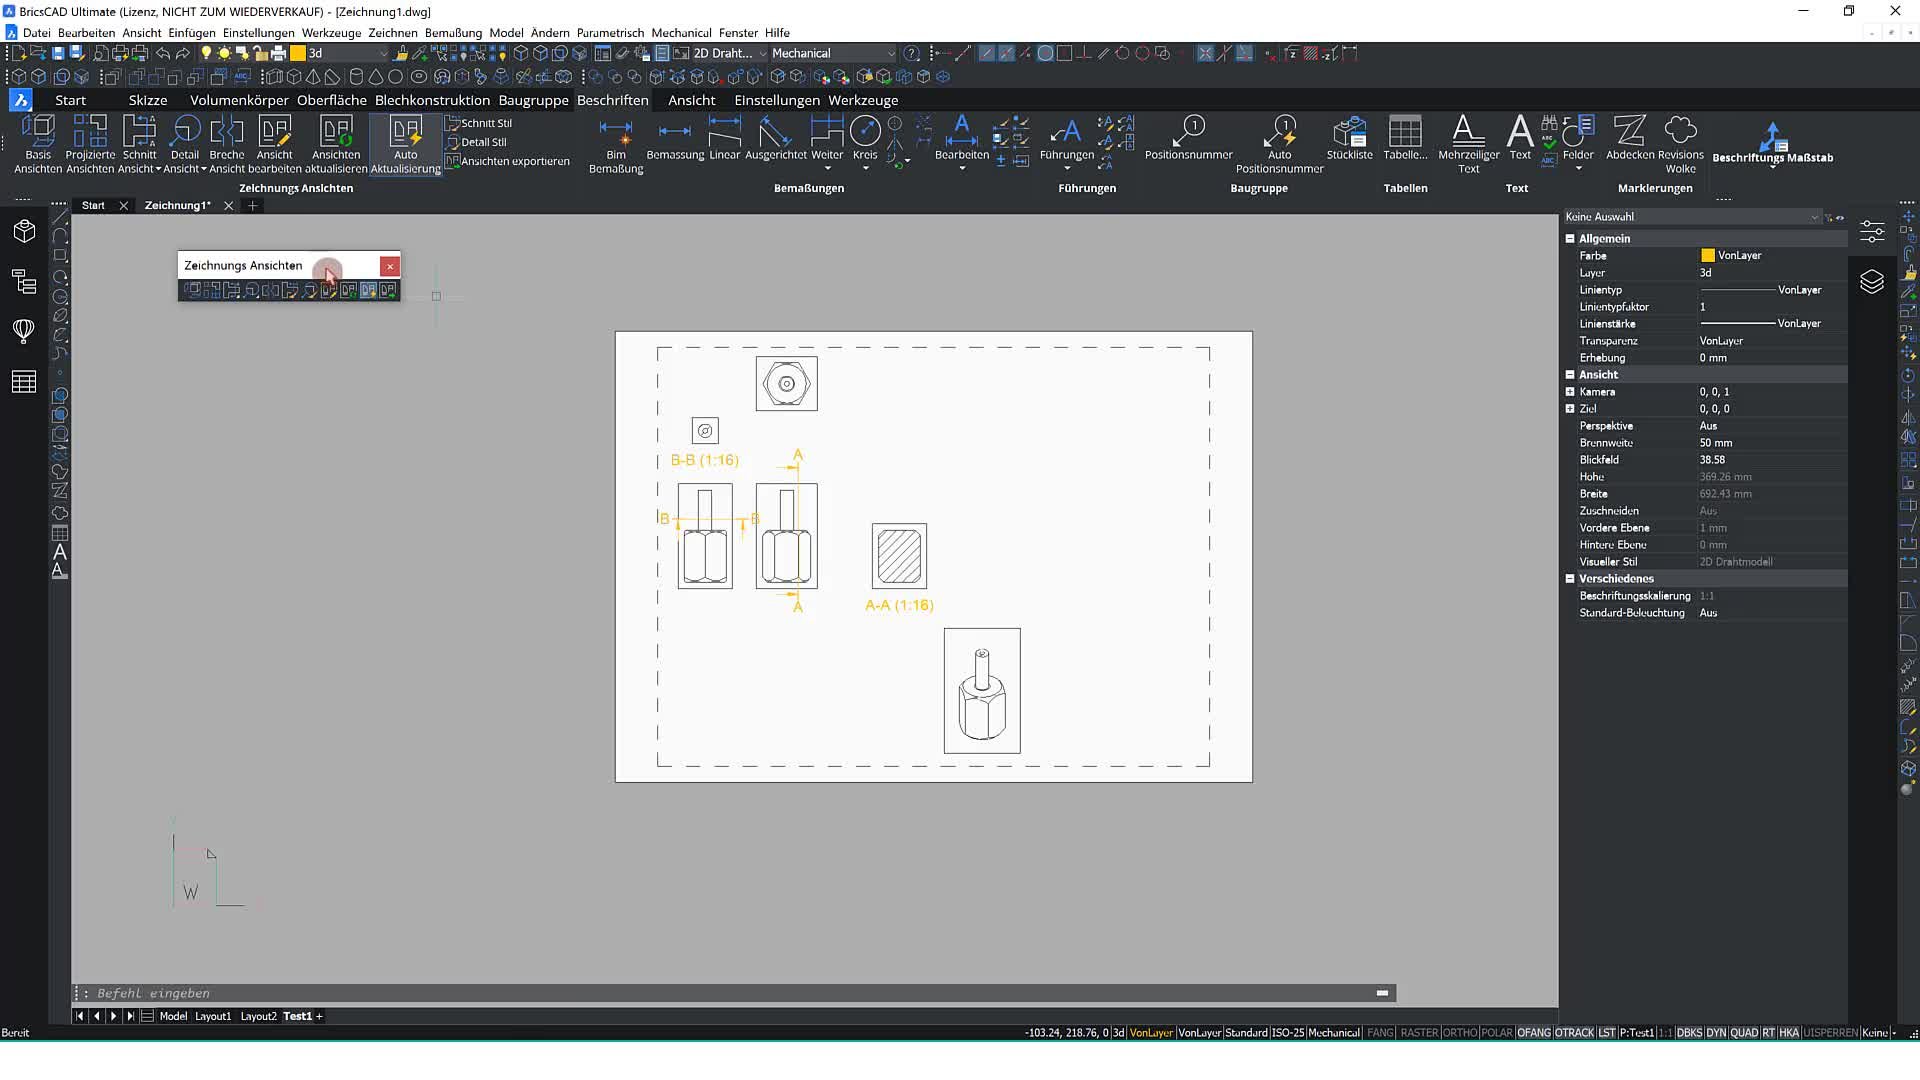Open the Bemaßung menu

coord(453,33)
